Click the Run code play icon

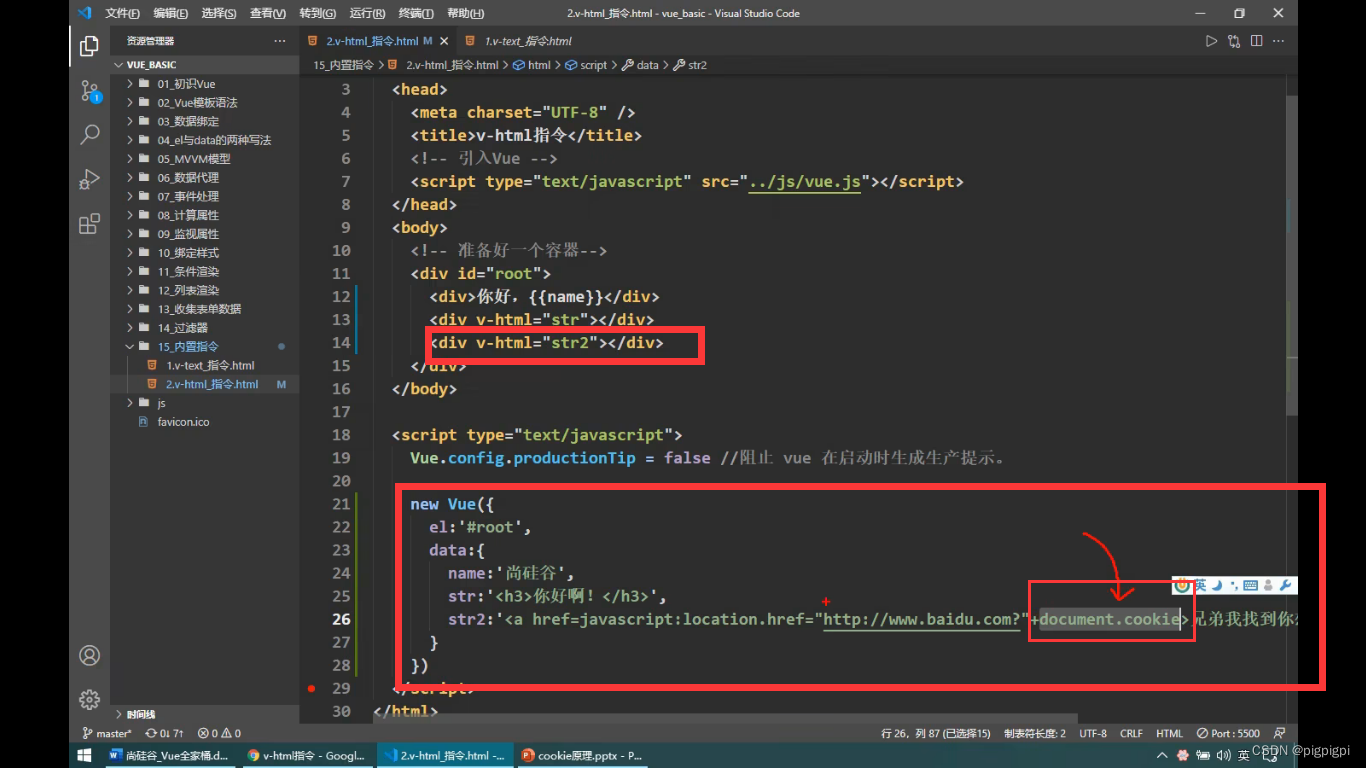pyautogui.click(x=1211, y=41)
